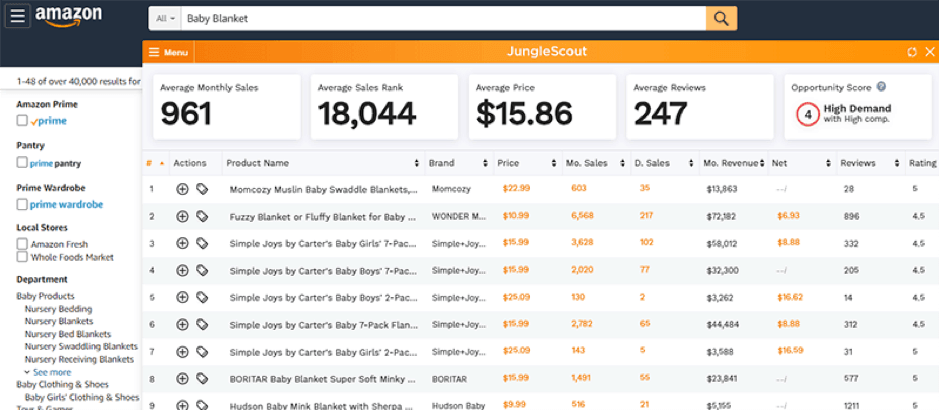Open the Opportunity Score help icon
939x410 pixels.
881,87
